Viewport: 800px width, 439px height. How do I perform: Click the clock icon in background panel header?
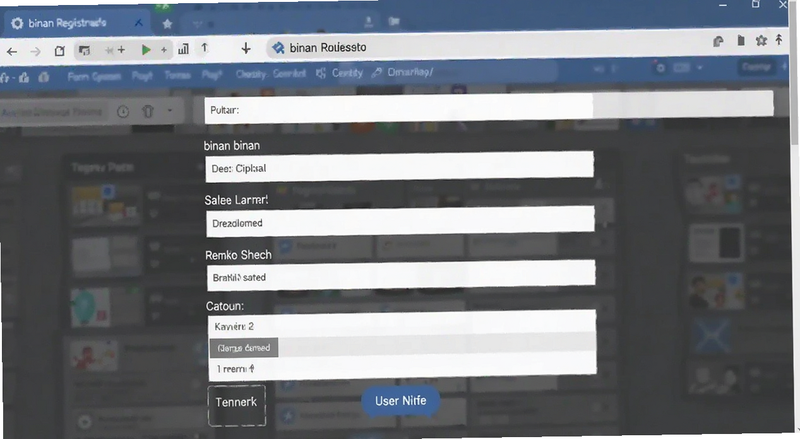click(x=123, y=112)
